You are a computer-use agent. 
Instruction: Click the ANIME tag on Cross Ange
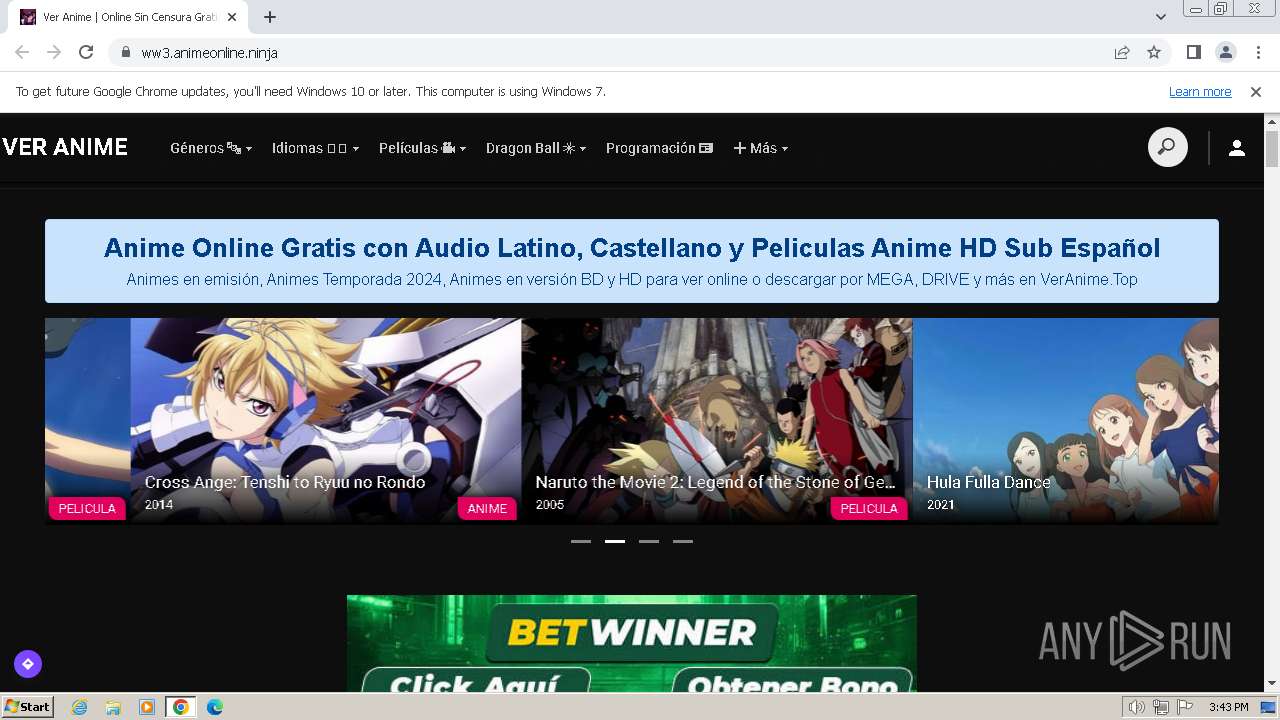(x=487, y=508)
